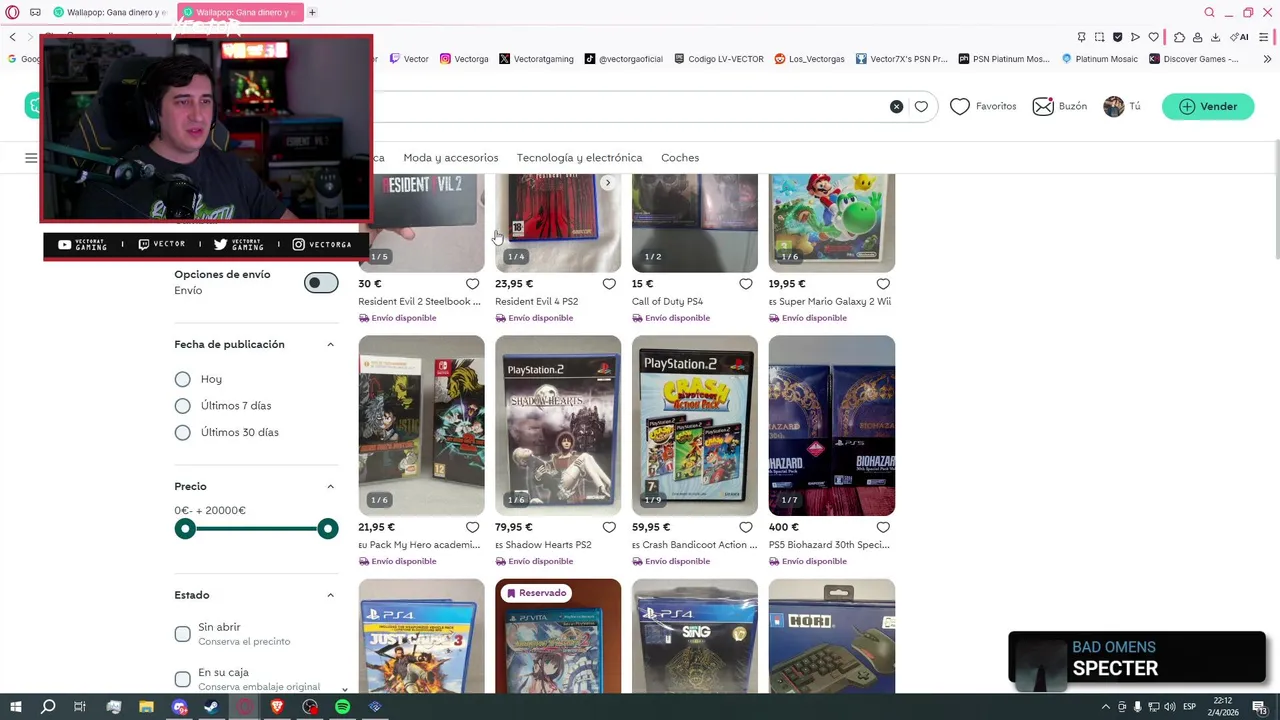
Task: Favorite the Super Mario Galaxy 2 Wii listing
Action: 883,284
